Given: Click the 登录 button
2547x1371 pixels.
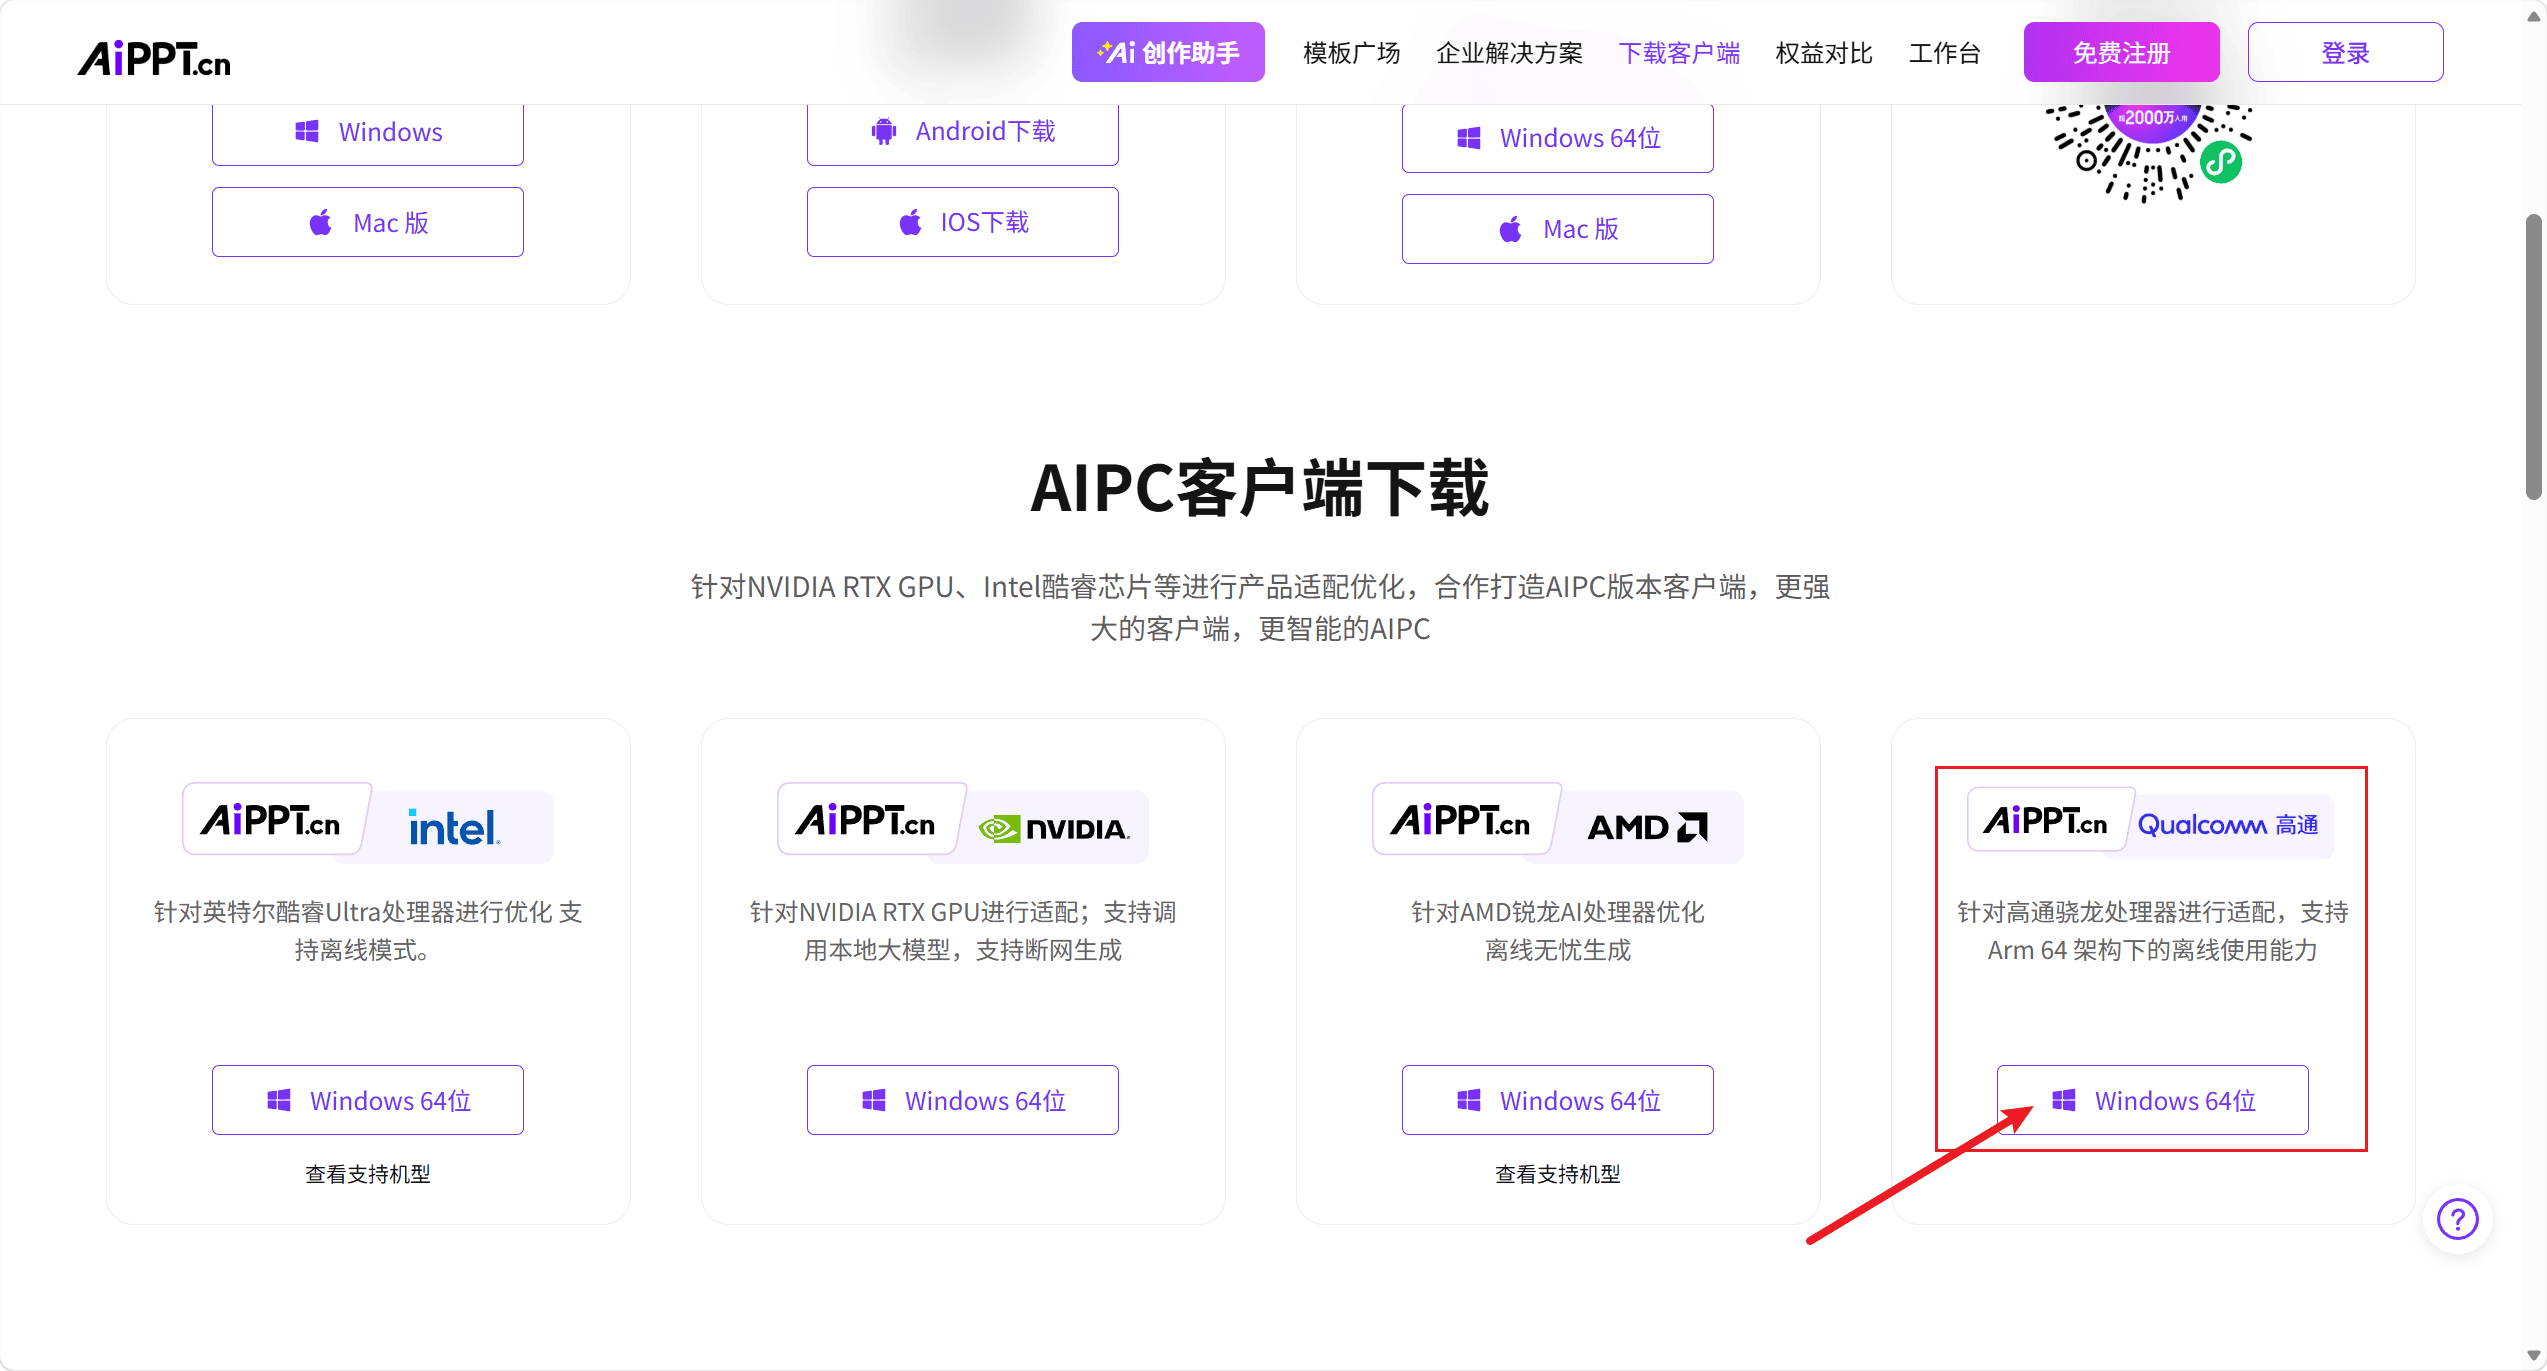Looking at the screenshot, I should tap(2345, 52).
